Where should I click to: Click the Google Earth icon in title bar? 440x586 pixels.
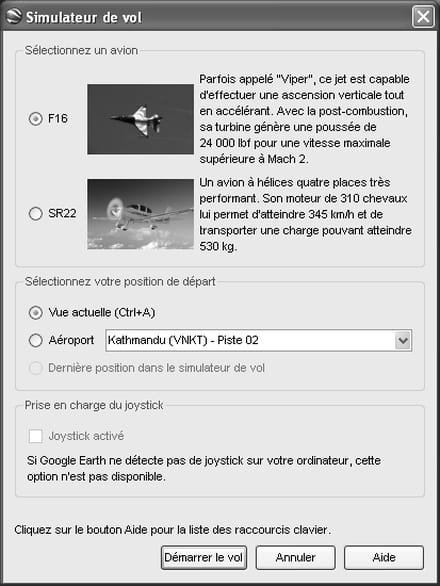14,16
